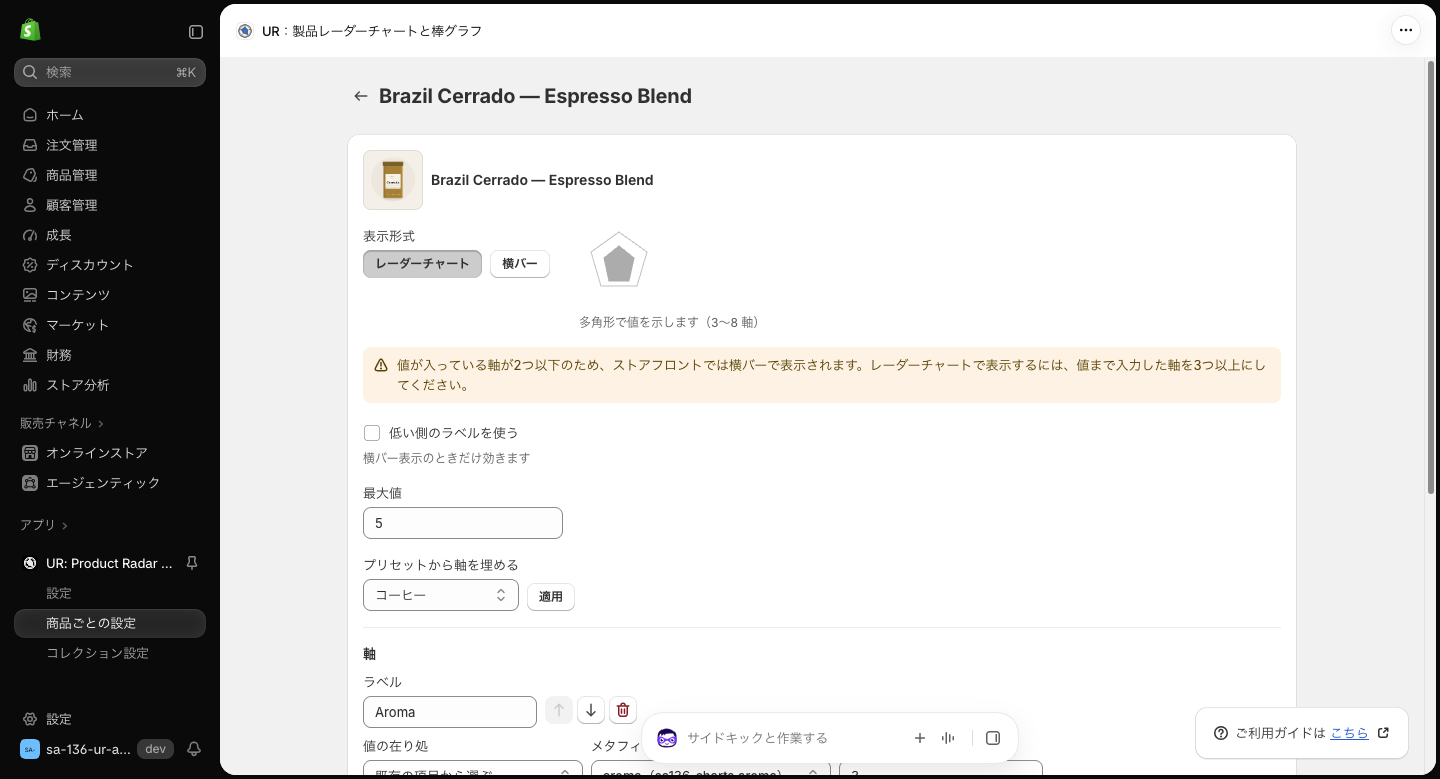This screenshot has width=1440, height=779.
Task: Navigate to ストア分析
Action: (x=110, y=385)
